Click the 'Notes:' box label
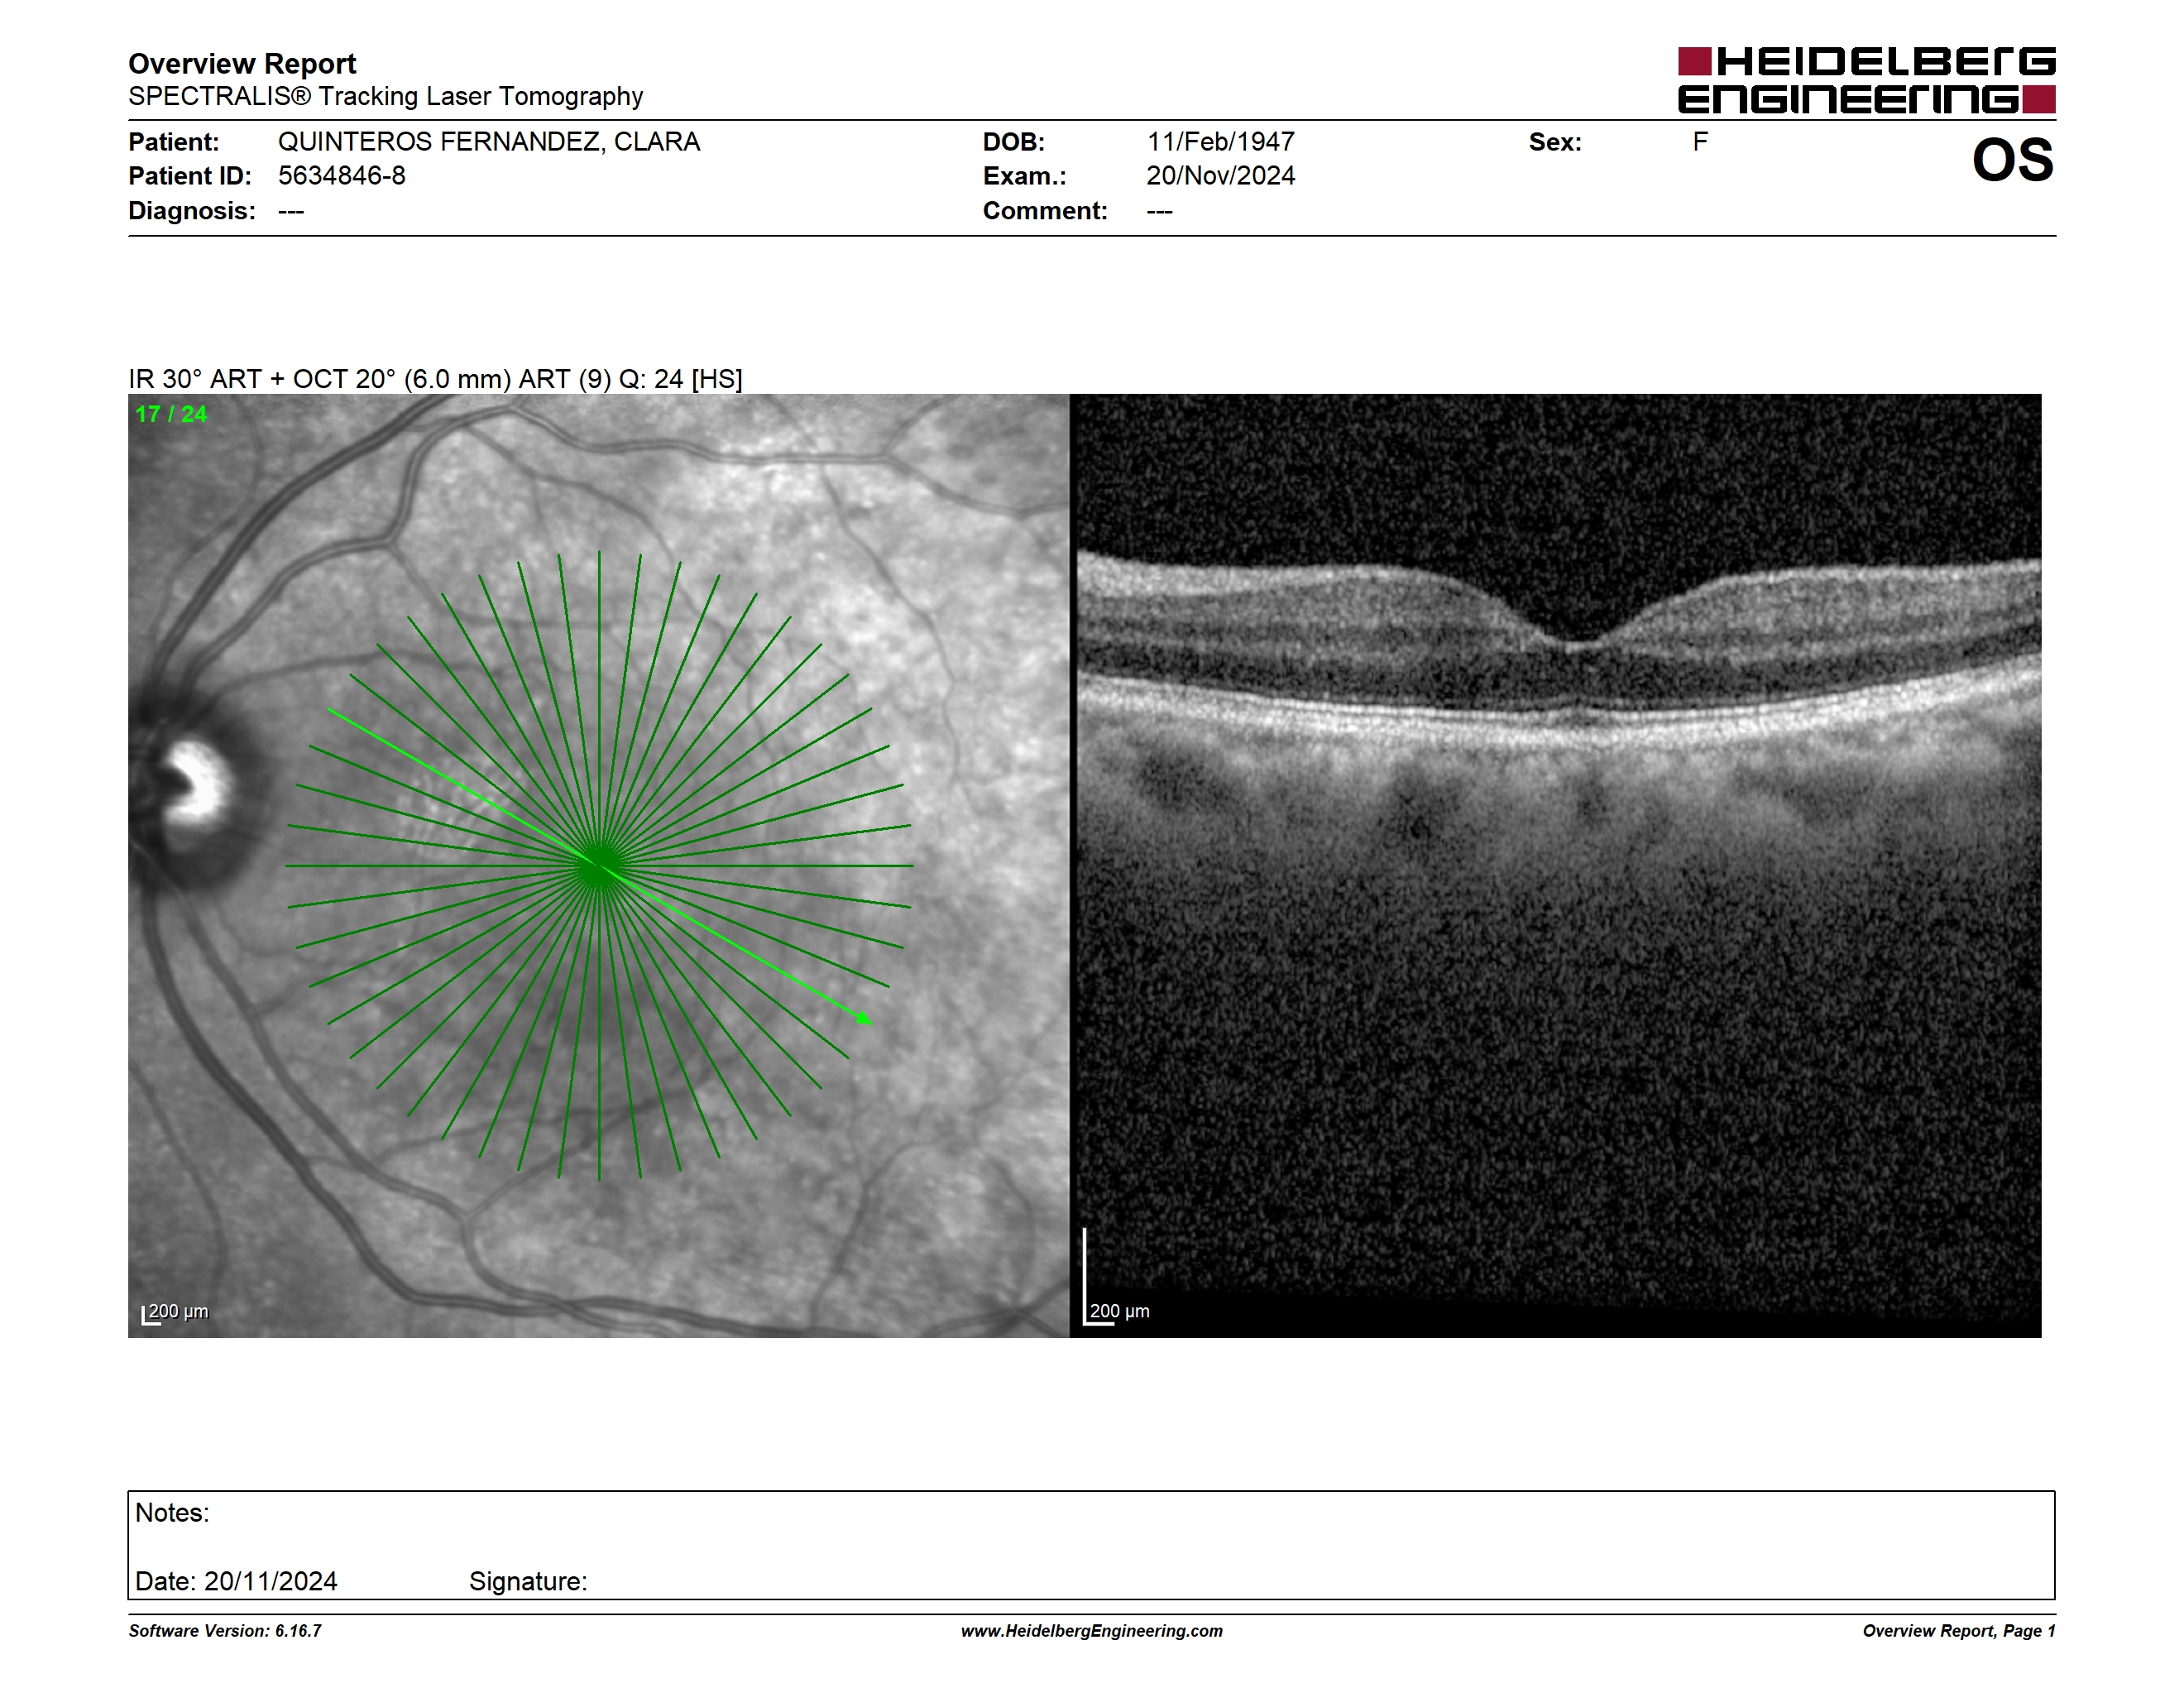 [172, 1513]
